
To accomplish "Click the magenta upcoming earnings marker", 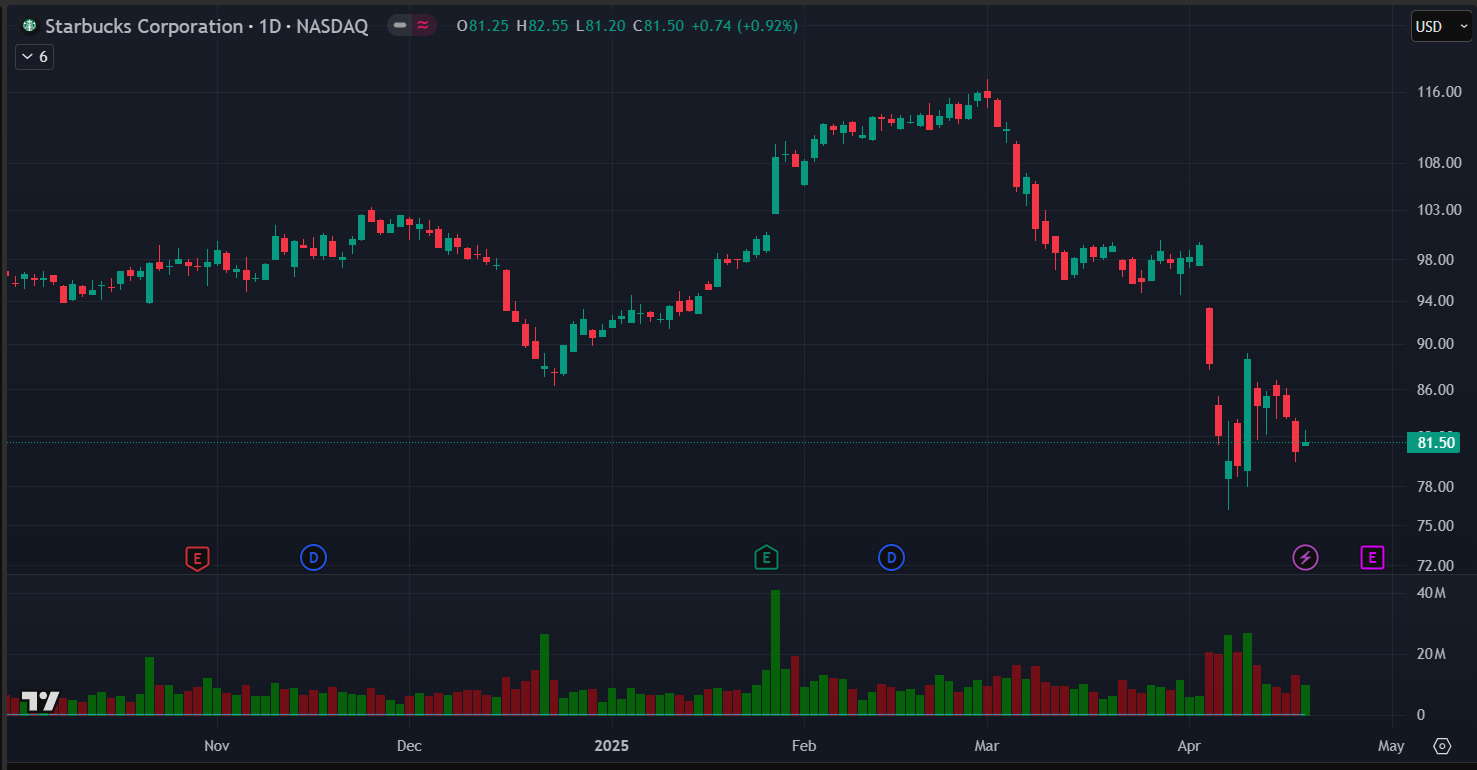I will tap(1373, 558).
